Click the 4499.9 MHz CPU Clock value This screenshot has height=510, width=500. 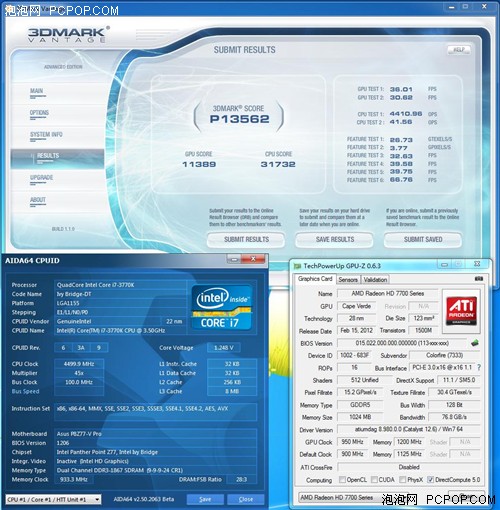(79, 364)
